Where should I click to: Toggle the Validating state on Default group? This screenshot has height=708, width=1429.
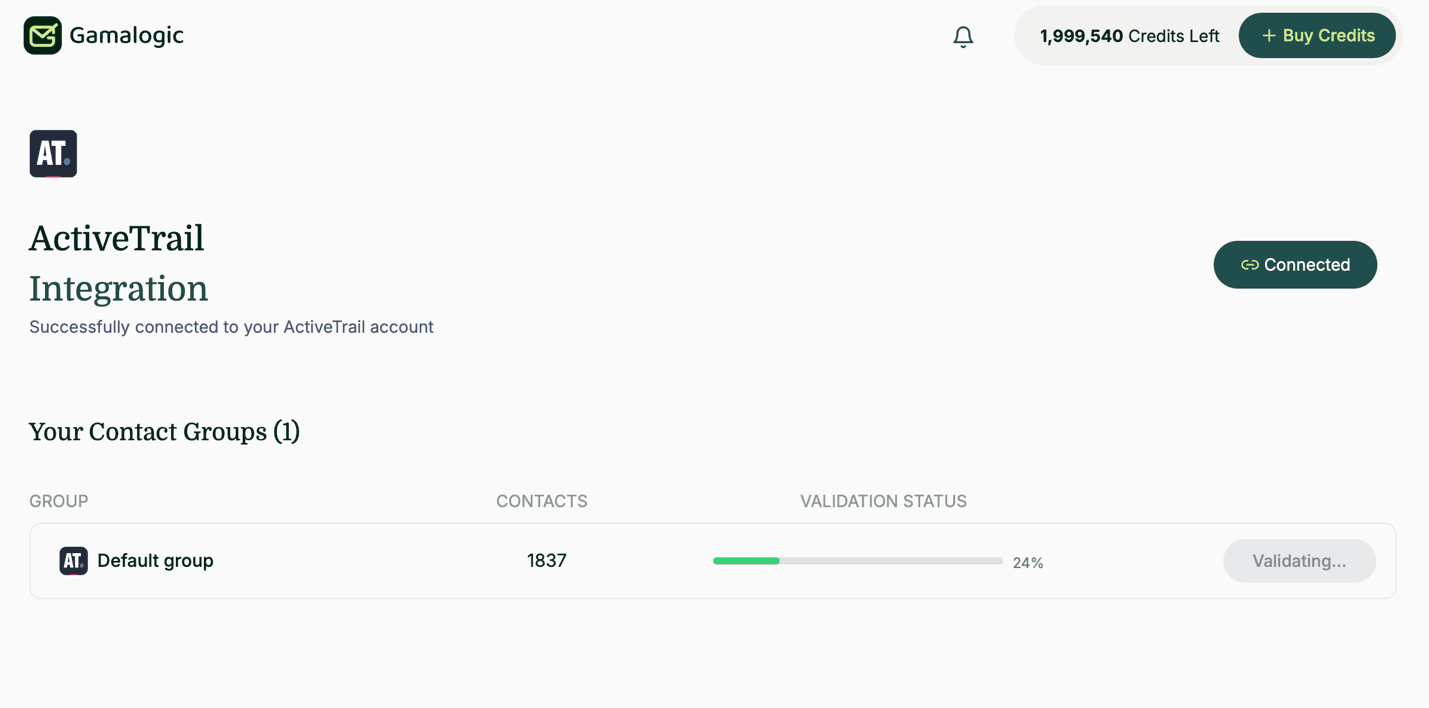pos(1299,561)
